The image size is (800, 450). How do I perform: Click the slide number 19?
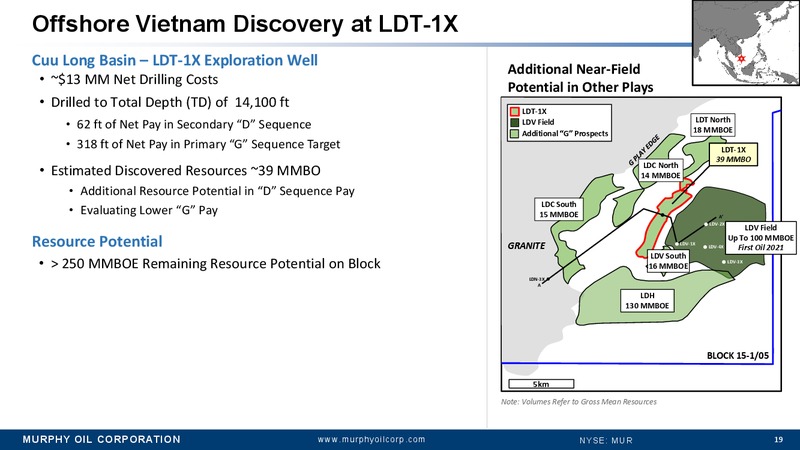coord(779,439)
